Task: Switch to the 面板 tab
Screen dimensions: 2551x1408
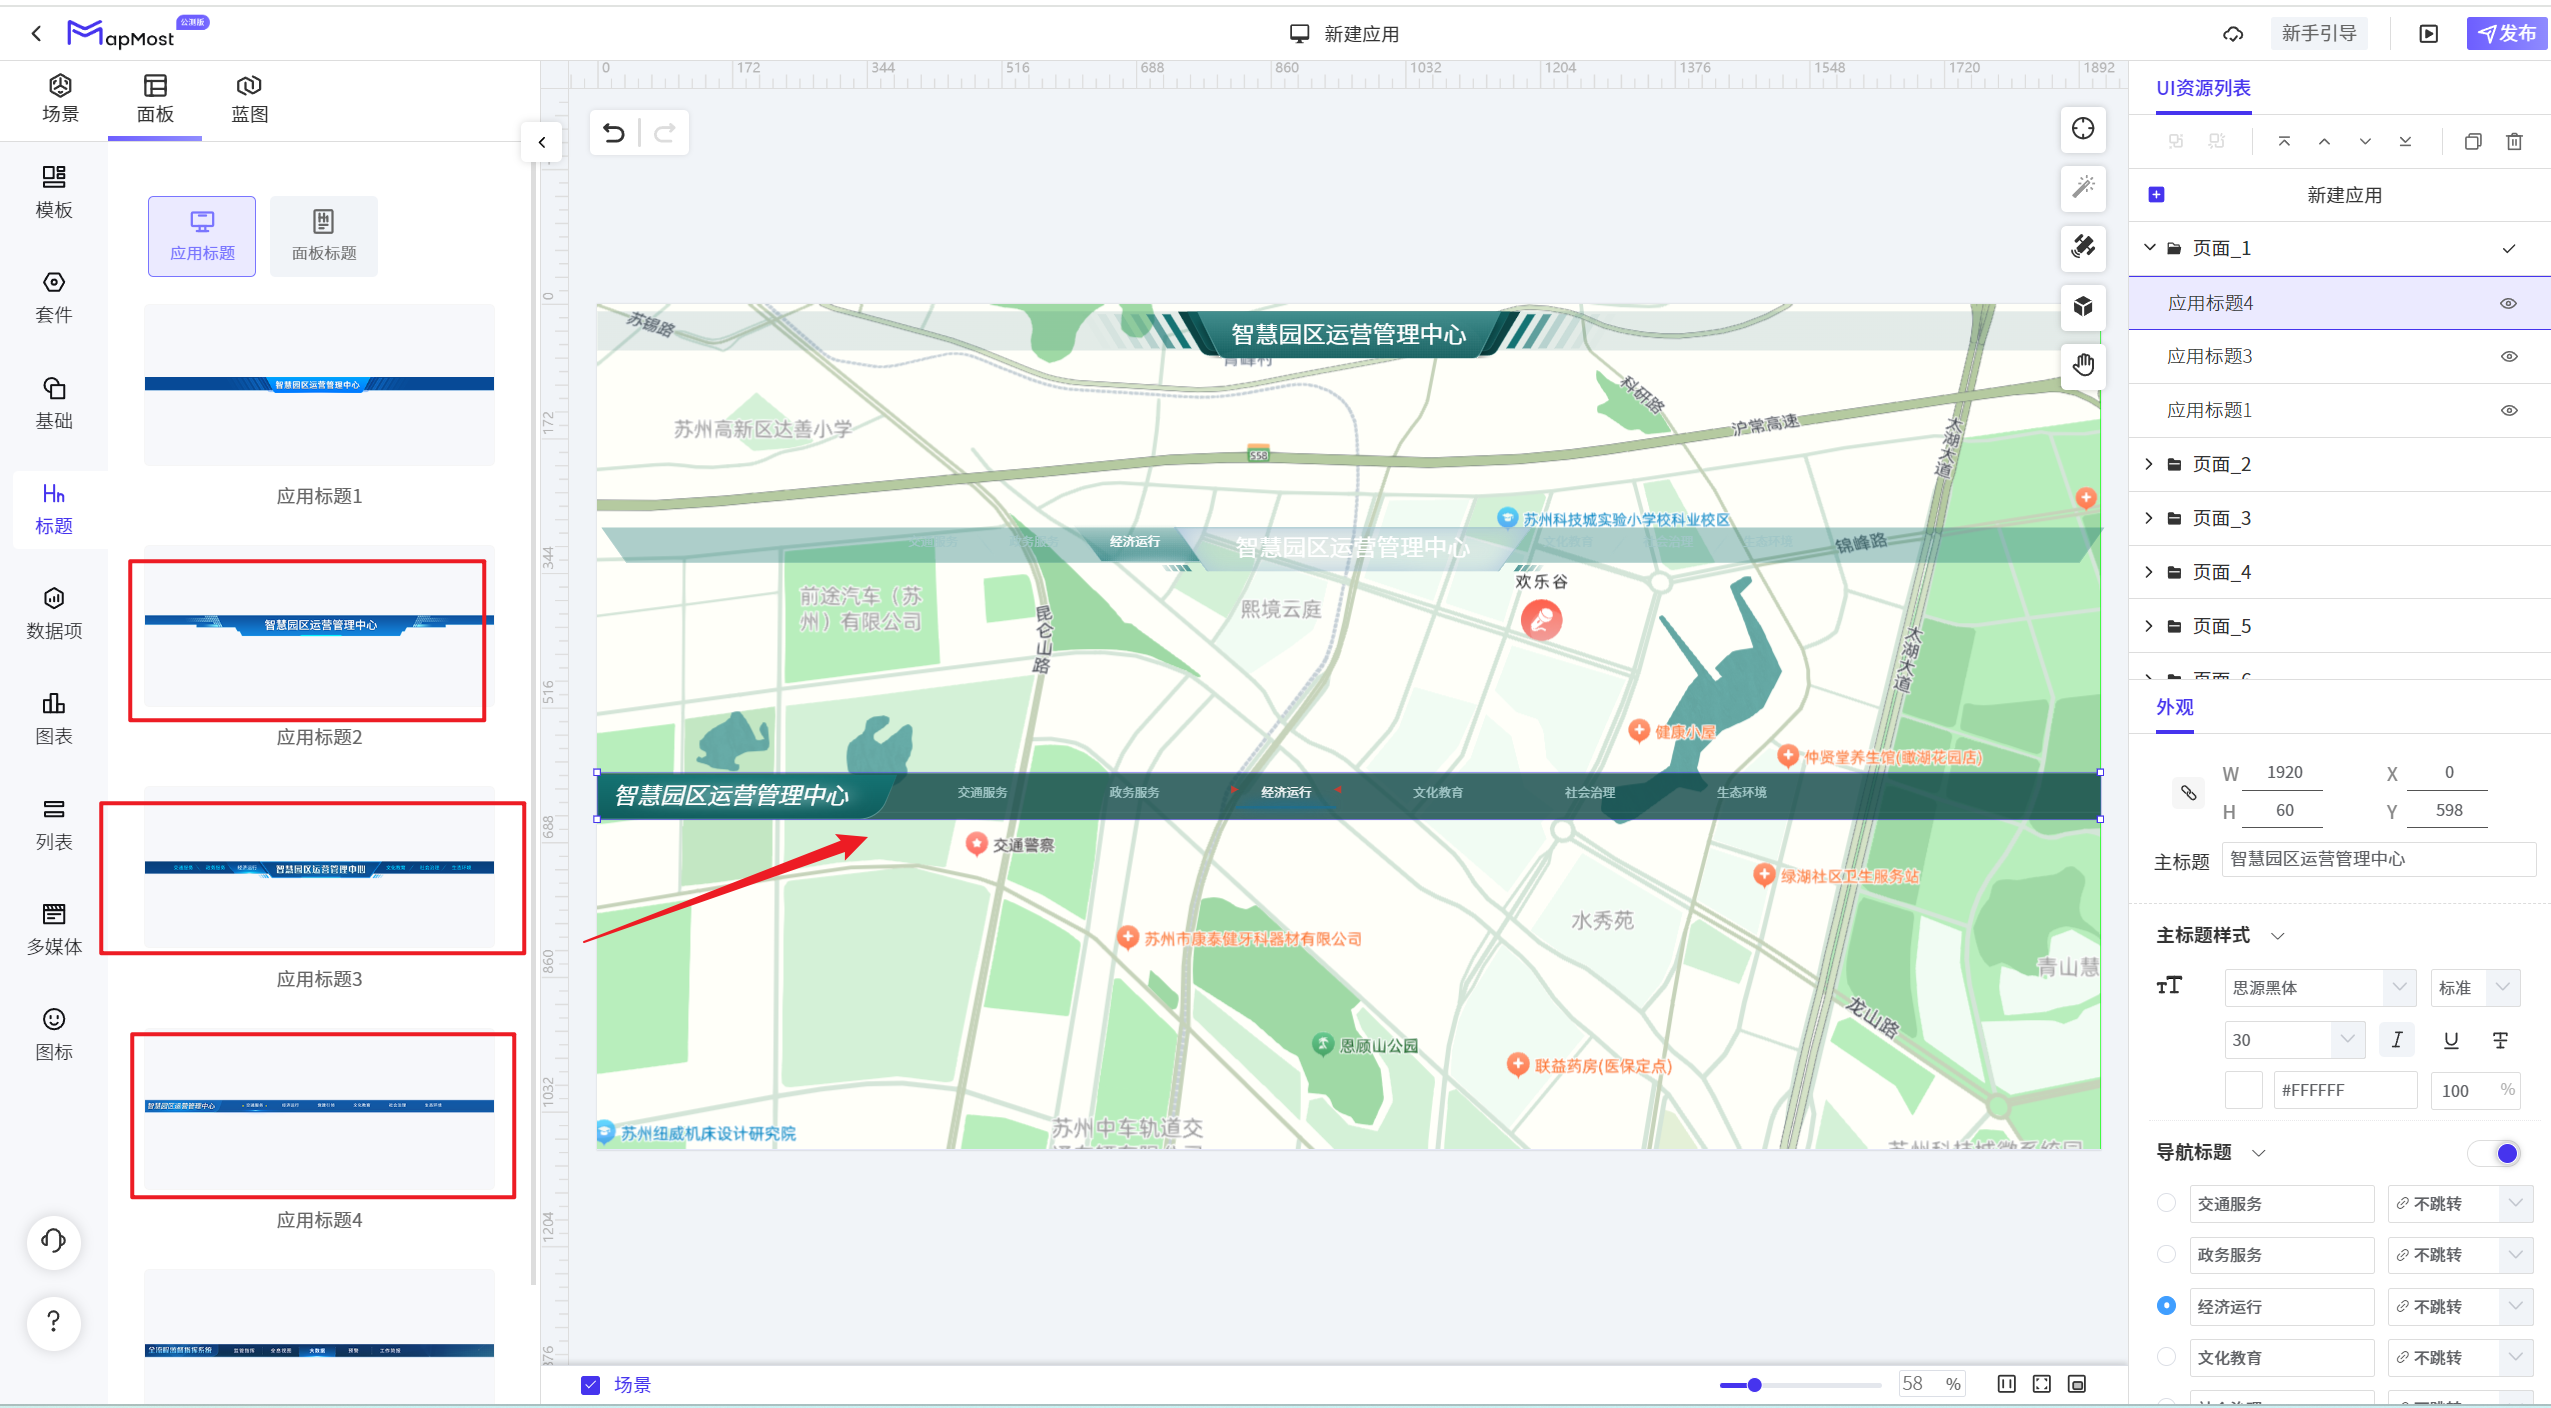Action: tap(155, 99)
